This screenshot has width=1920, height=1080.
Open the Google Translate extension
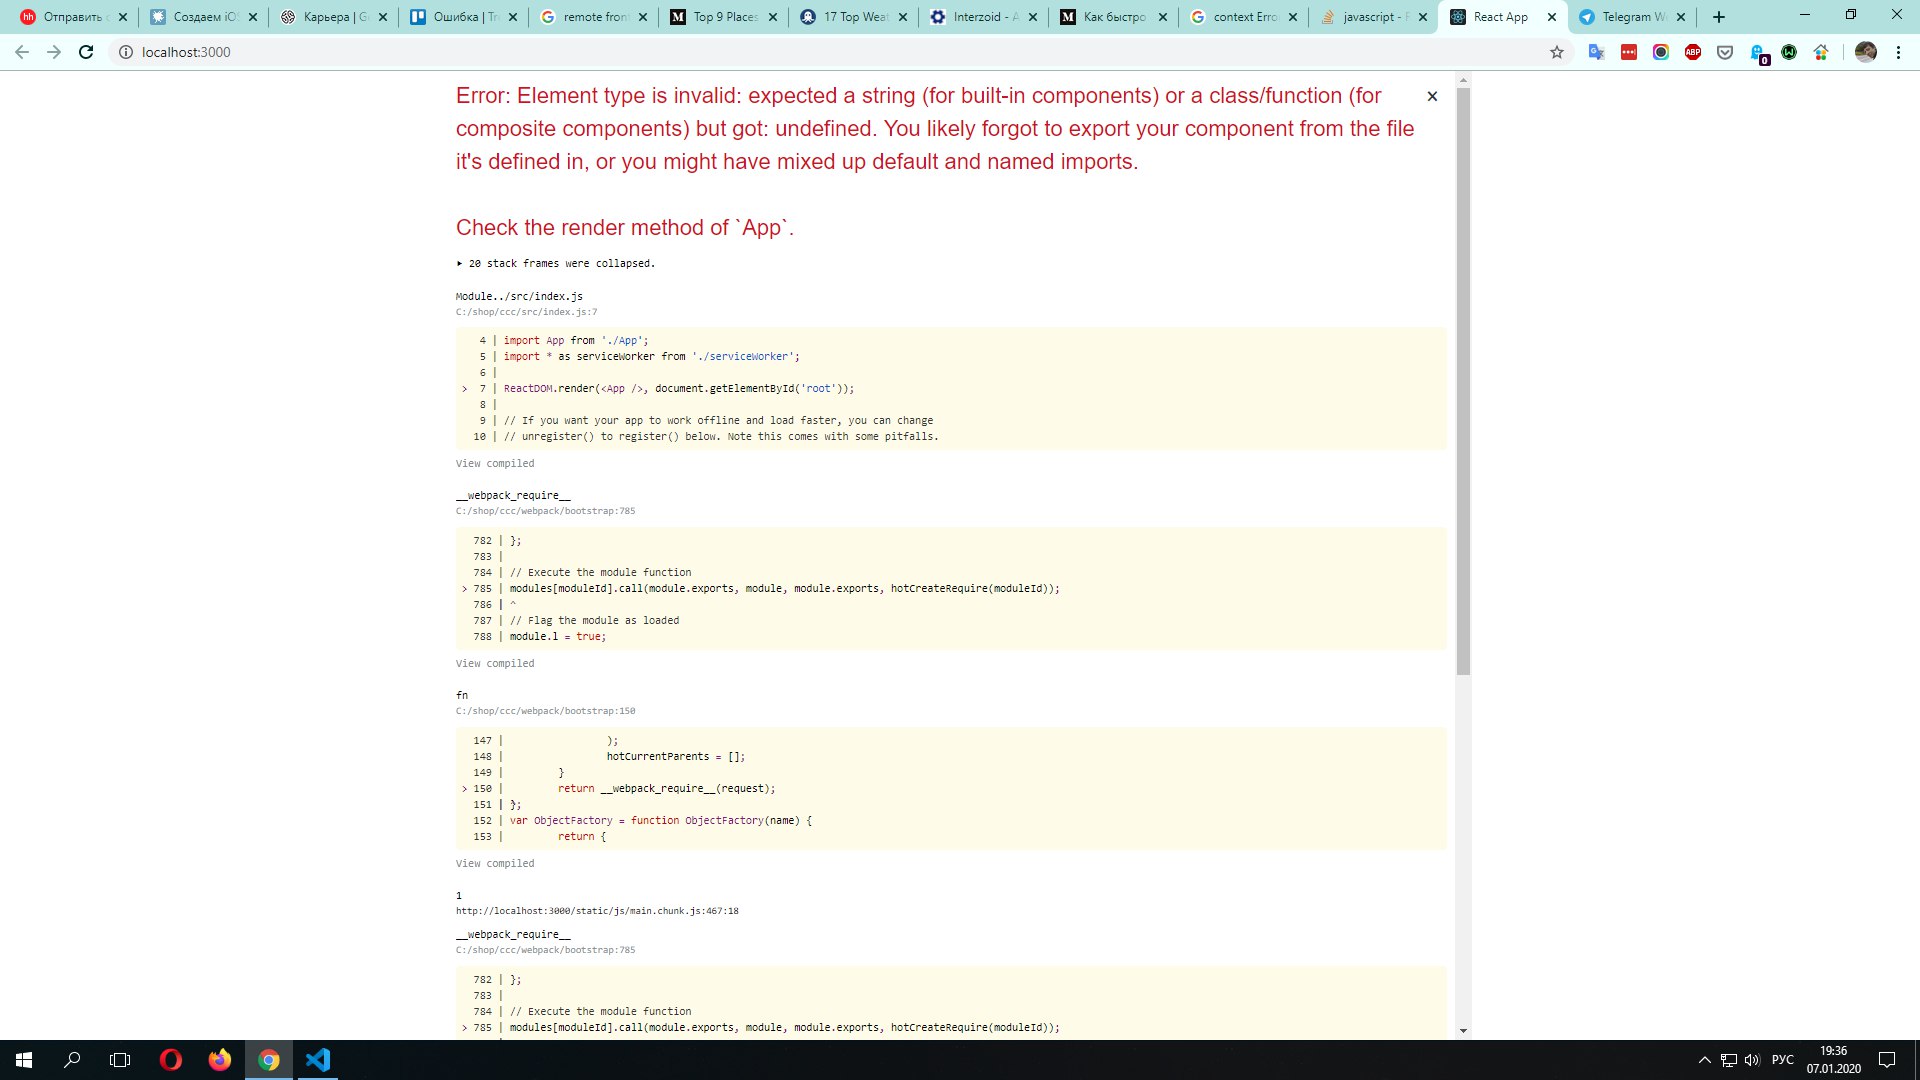1597,52
